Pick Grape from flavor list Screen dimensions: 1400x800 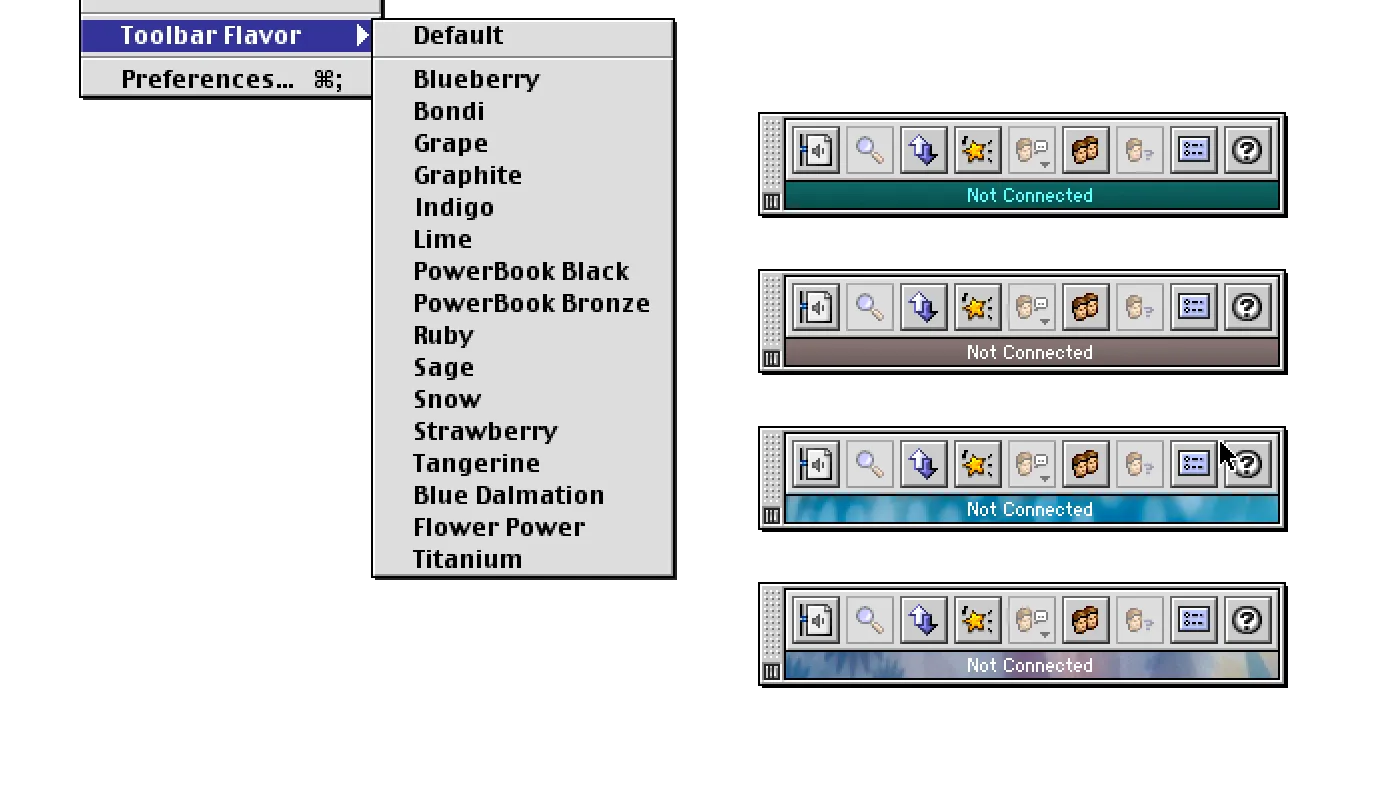523,144
